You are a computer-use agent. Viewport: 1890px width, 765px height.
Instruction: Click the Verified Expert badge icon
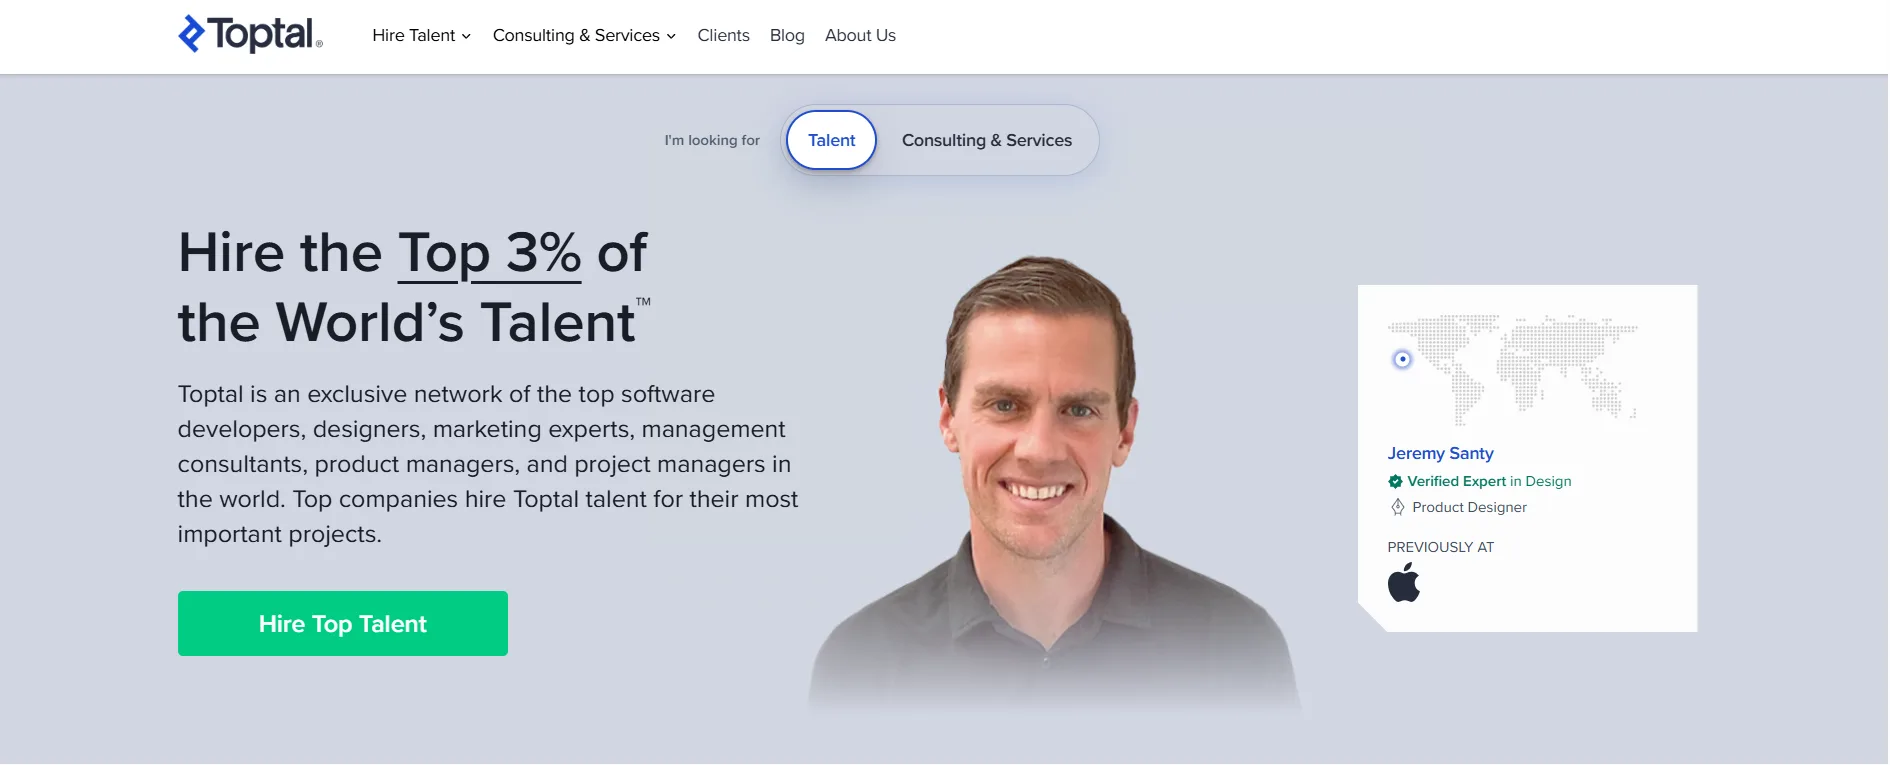(1395, 481)
